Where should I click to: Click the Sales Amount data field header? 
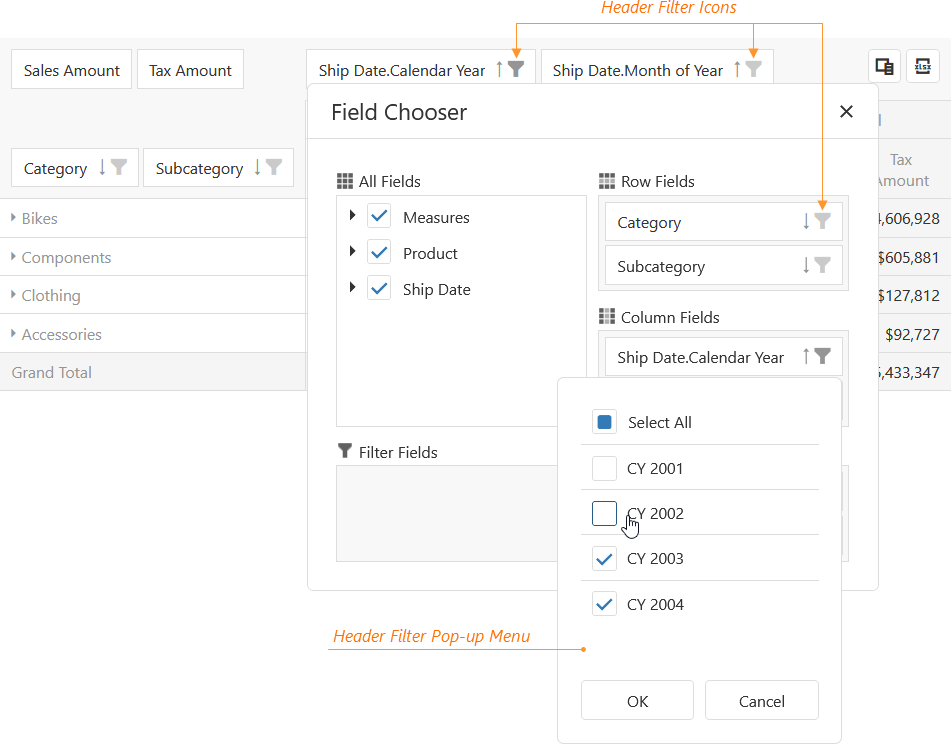(x=71, y=69)
